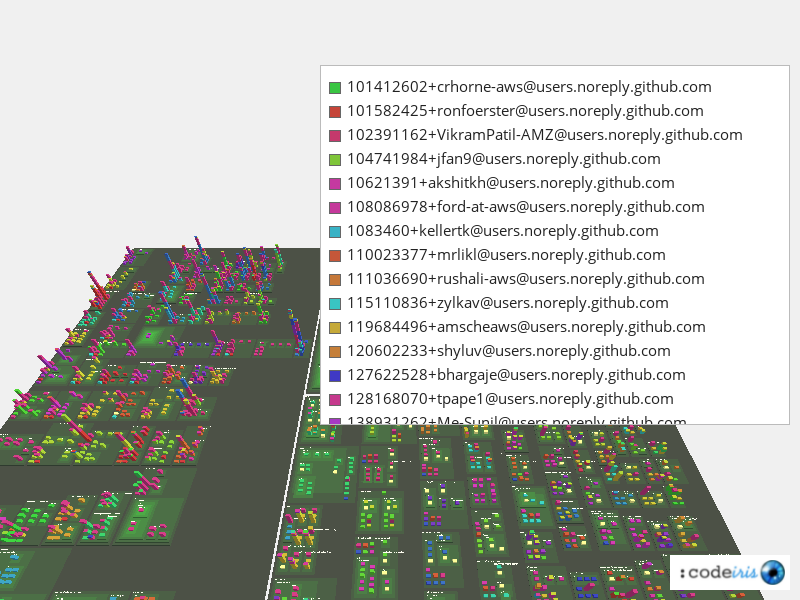Click the magenta swatch for akshitkh

click(x=335, y=184)
